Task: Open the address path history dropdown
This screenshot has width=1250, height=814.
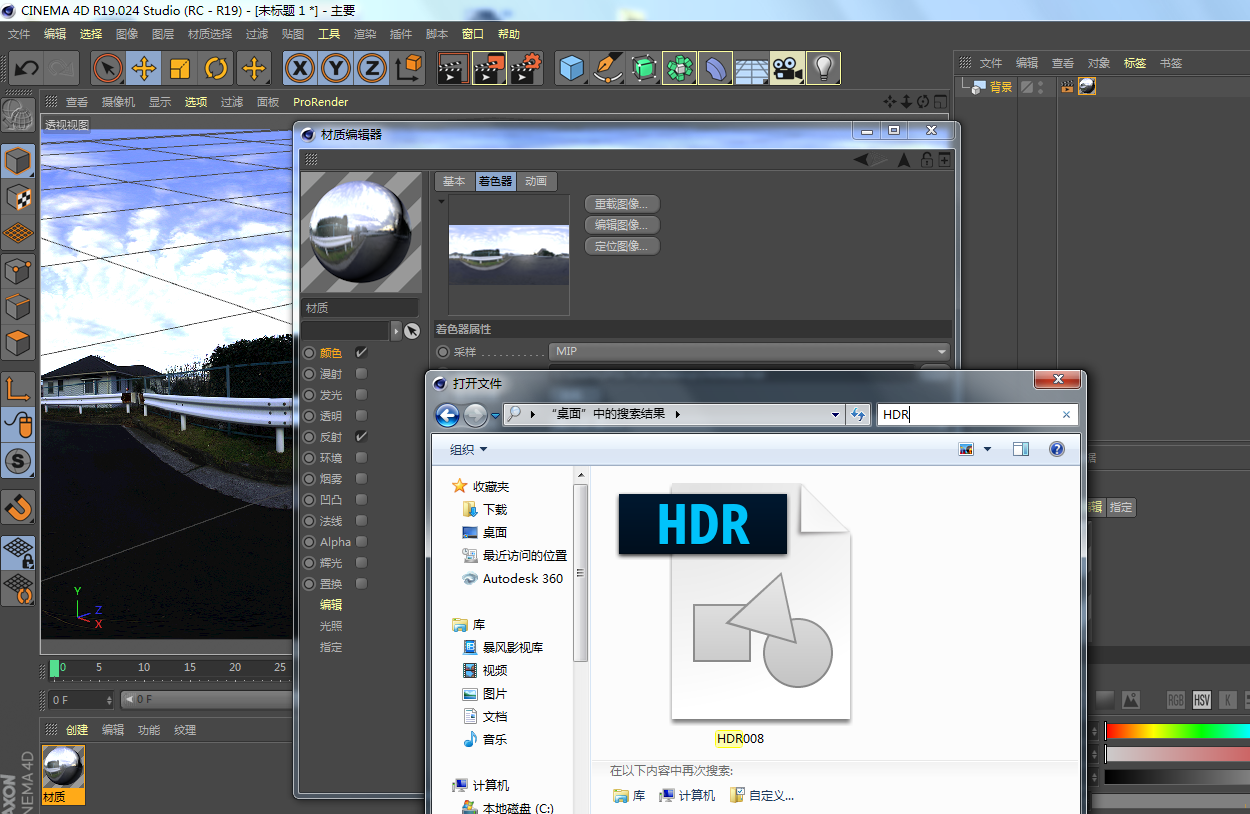Action: (836, 414)
